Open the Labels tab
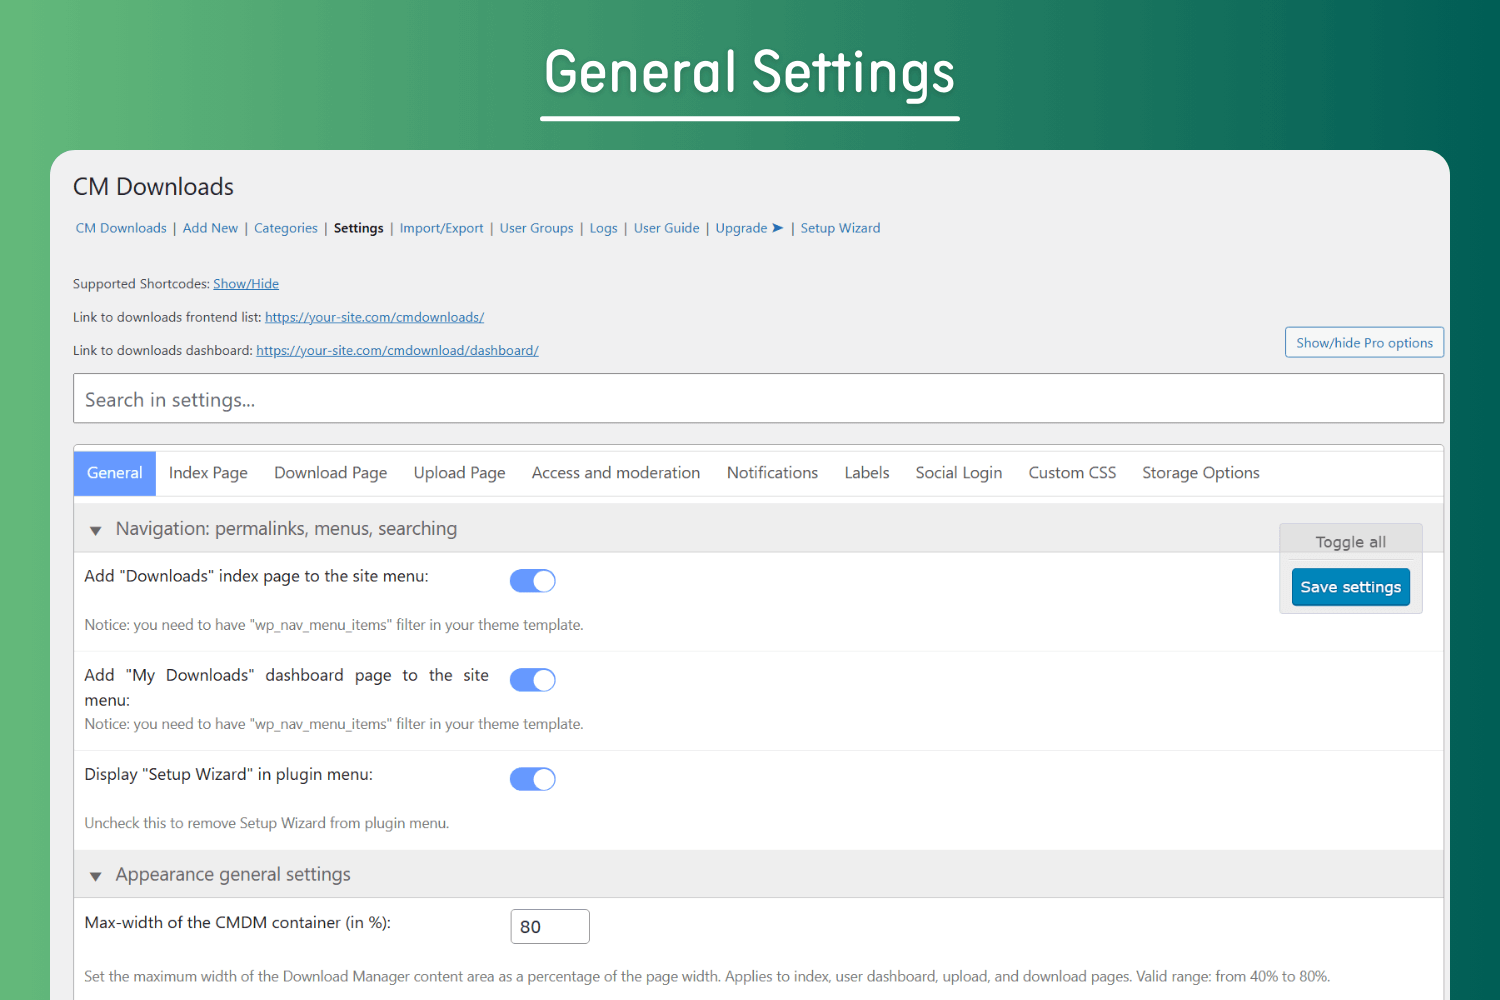This screenshot has height=1000, width=1500. pyautogui.click(x=867, y=473)
